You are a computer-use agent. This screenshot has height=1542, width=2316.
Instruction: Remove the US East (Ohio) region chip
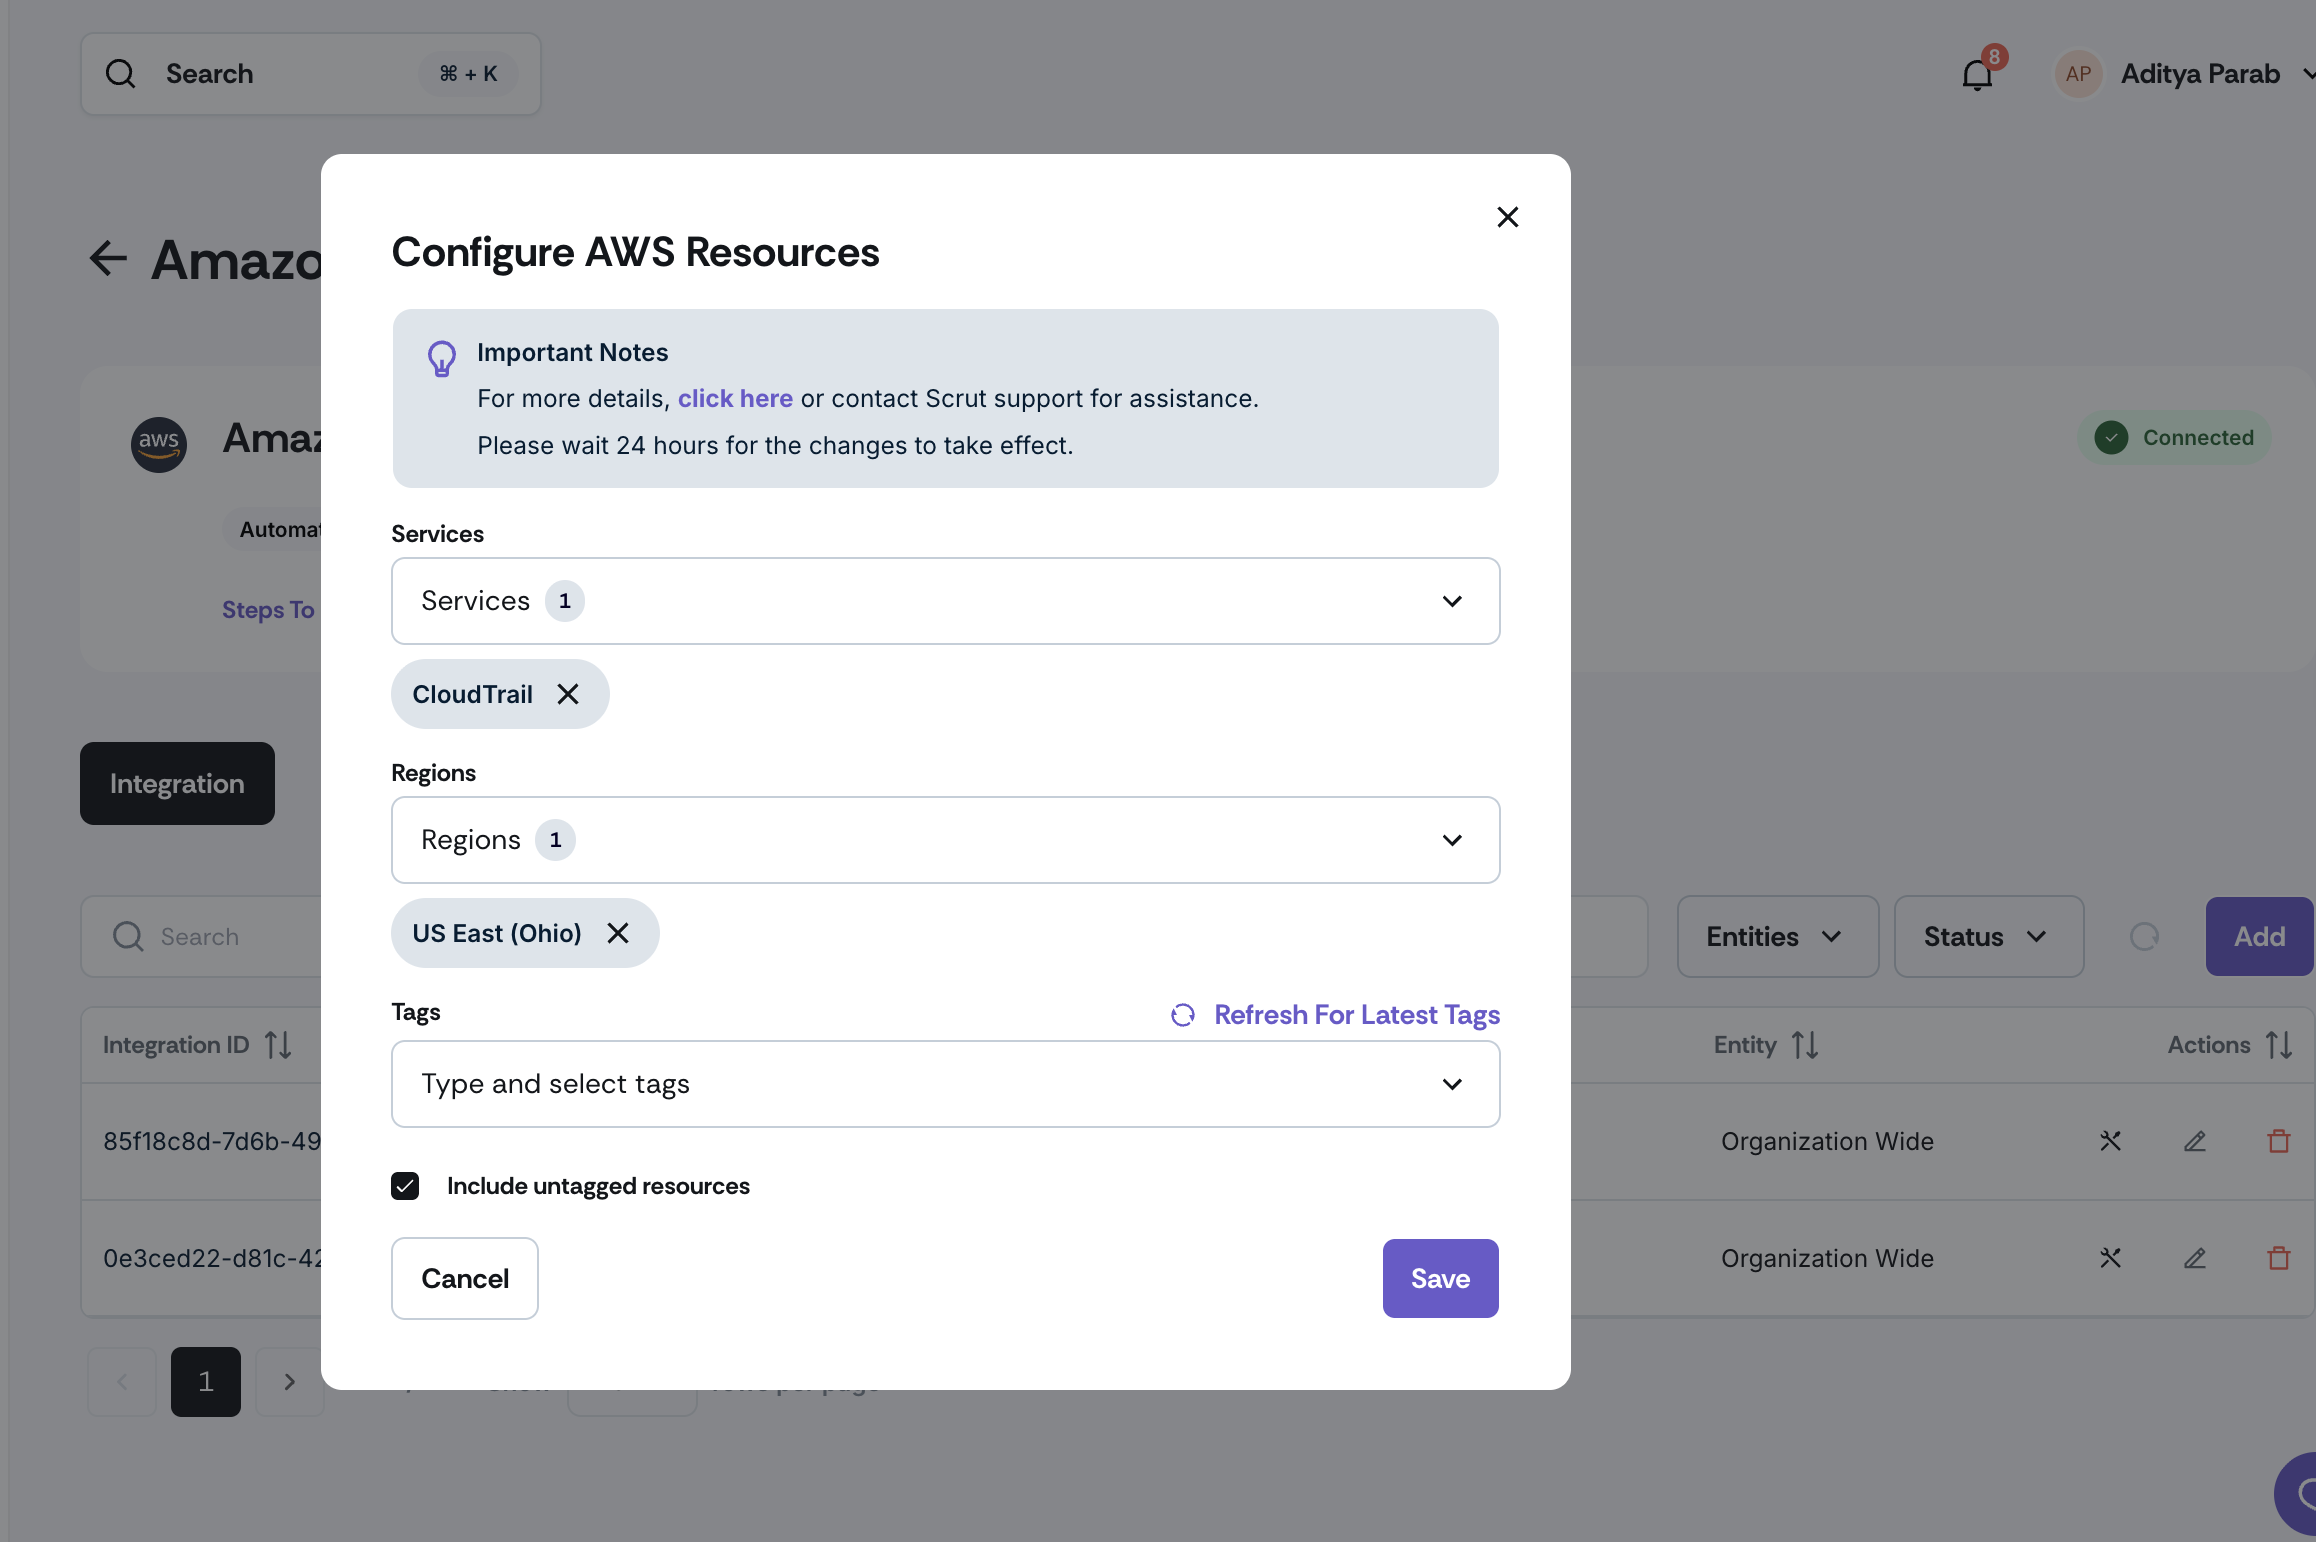tap(618, 933)
